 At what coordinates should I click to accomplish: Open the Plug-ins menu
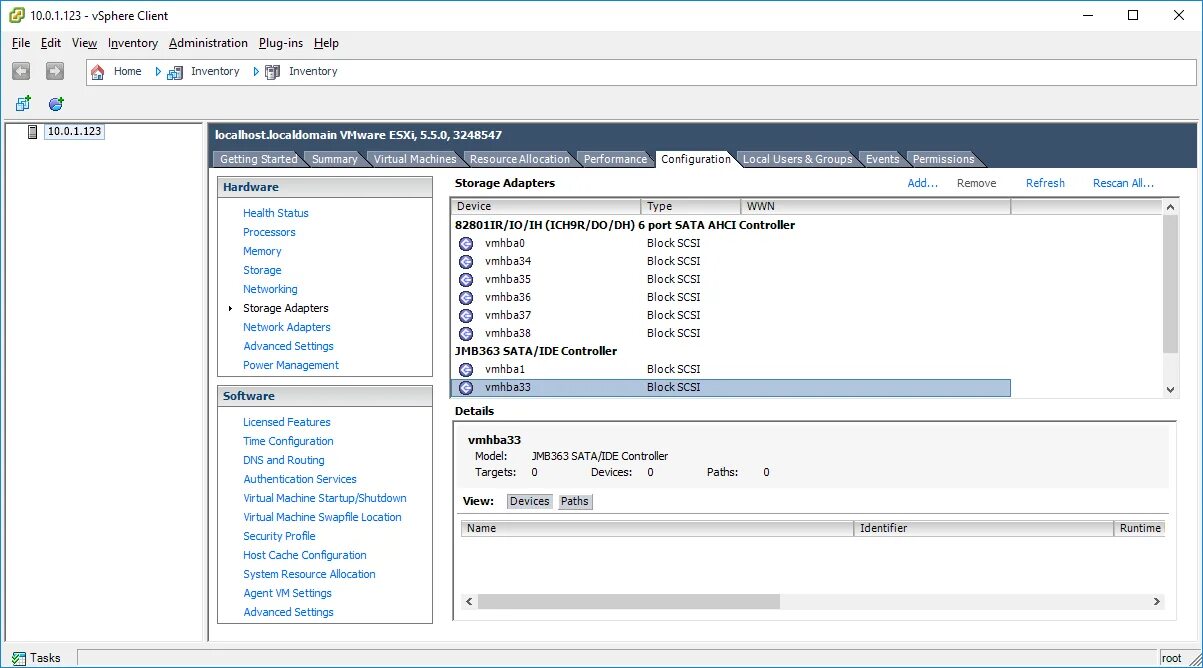click(x=281, y=43)
